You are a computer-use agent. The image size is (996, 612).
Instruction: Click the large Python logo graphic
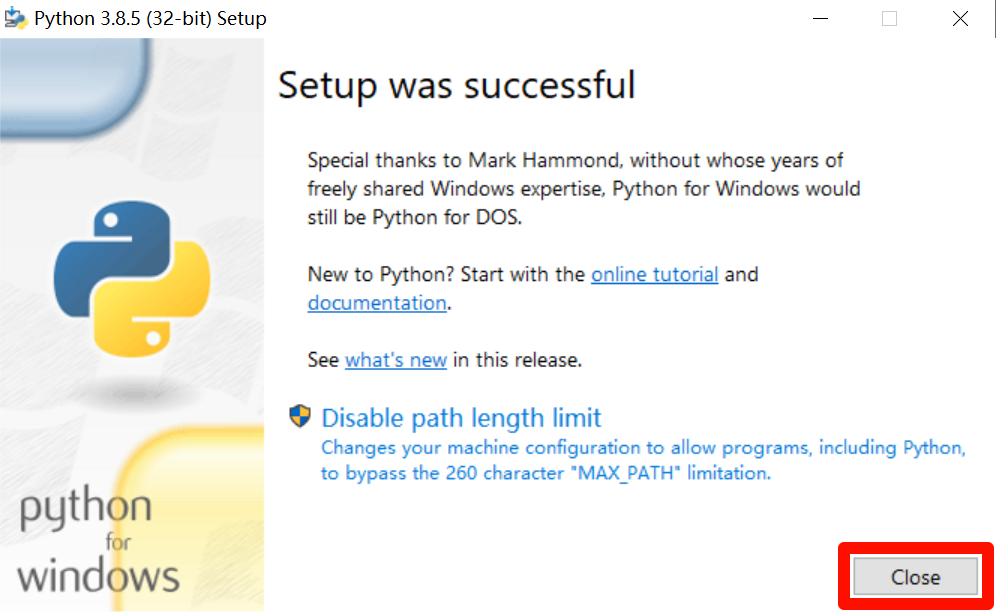[130, 280]
